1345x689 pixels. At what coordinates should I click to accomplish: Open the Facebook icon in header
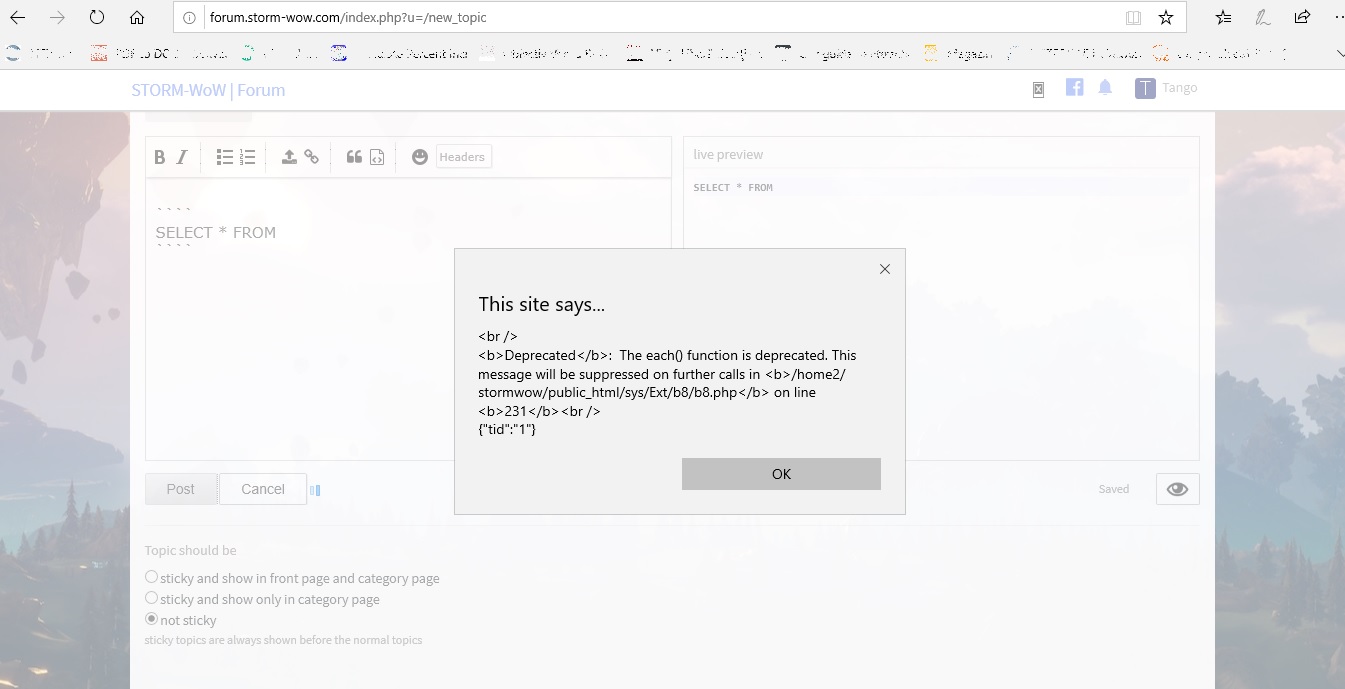[1074, 87]
